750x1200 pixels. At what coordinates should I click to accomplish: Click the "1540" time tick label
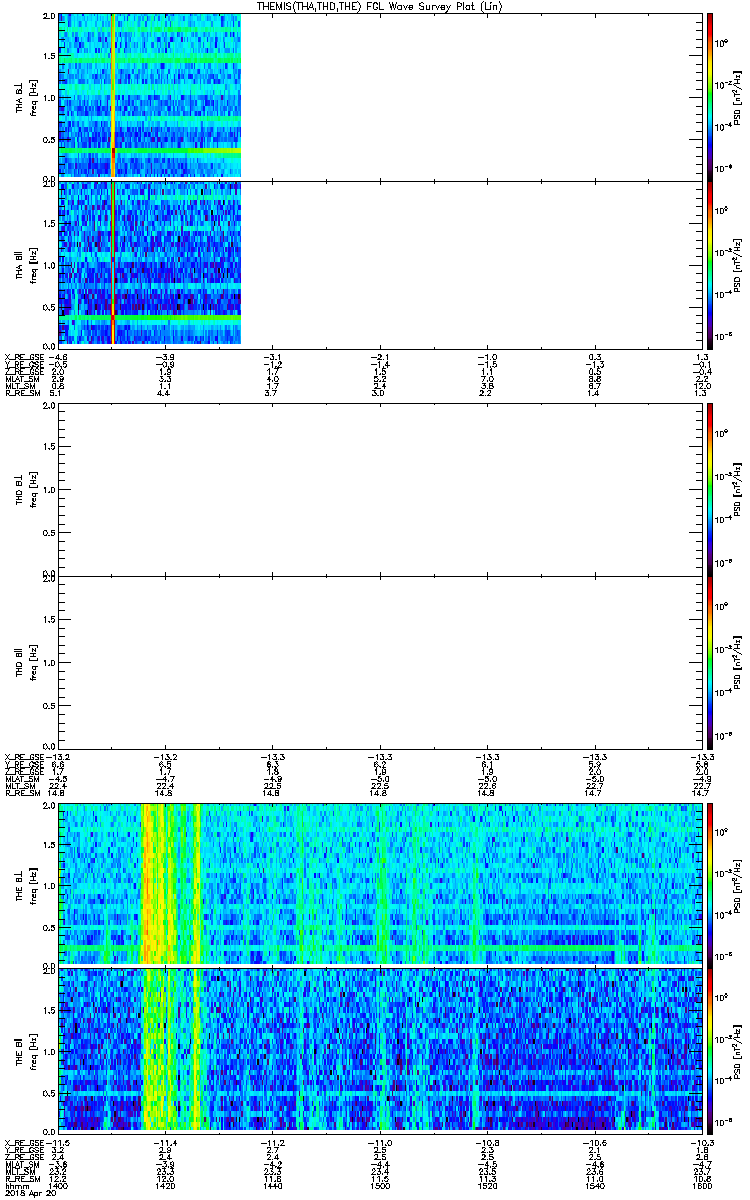pos(595,1188)
